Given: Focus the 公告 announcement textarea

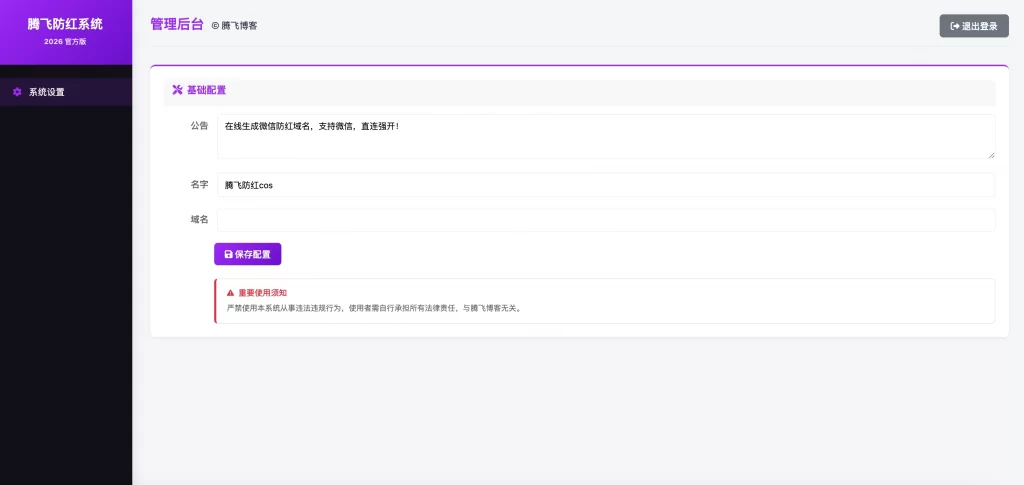Looking at the screenshot, I should (606, 136).
